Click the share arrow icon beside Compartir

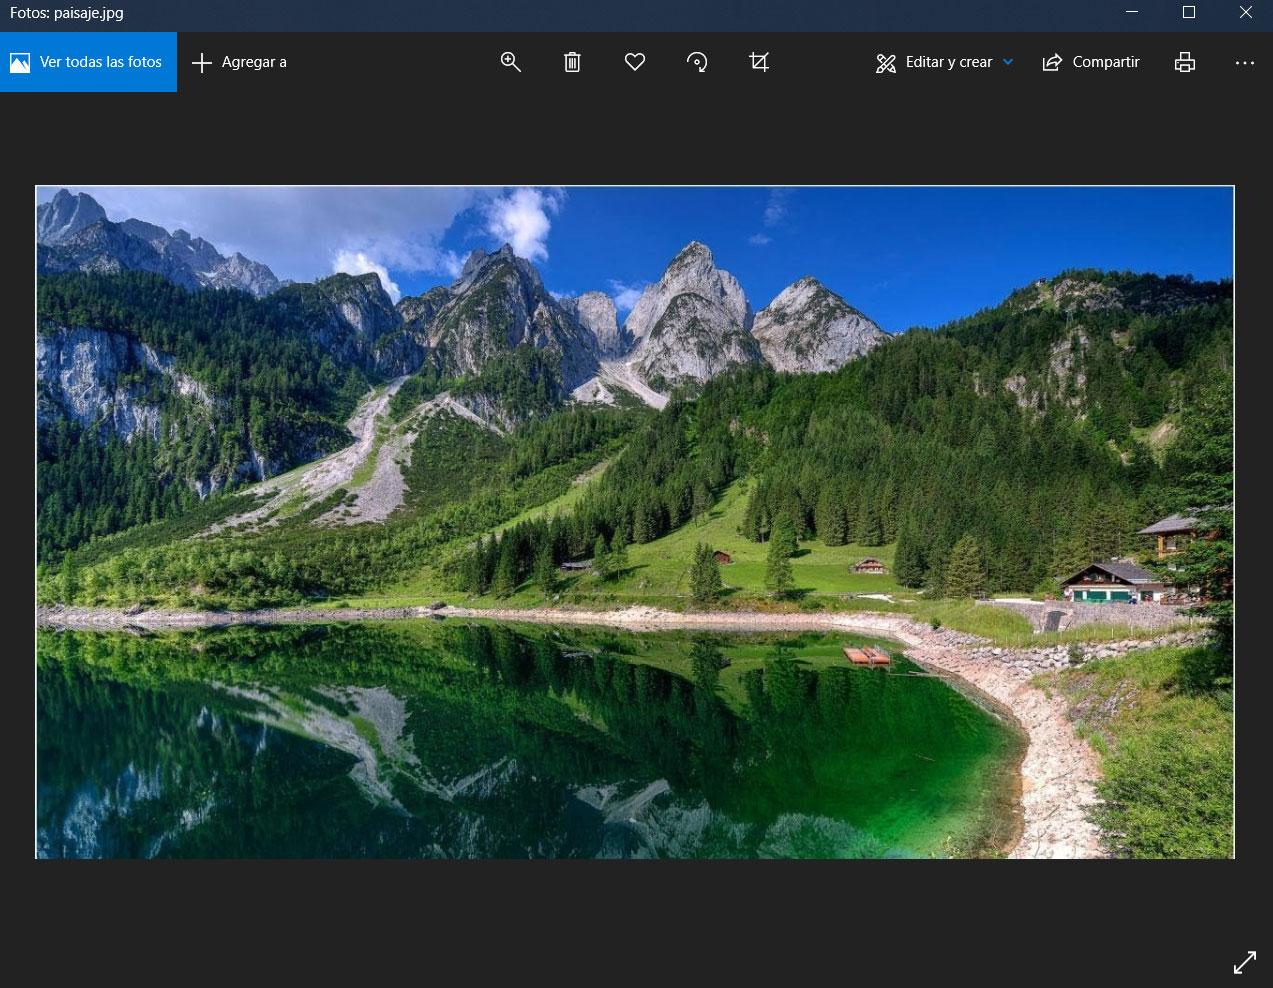point(1052,63)
